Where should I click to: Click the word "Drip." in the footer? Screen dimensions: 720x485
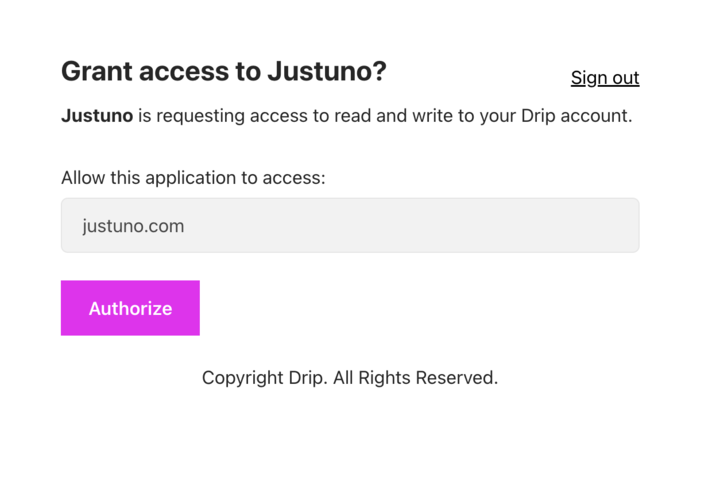307,378
